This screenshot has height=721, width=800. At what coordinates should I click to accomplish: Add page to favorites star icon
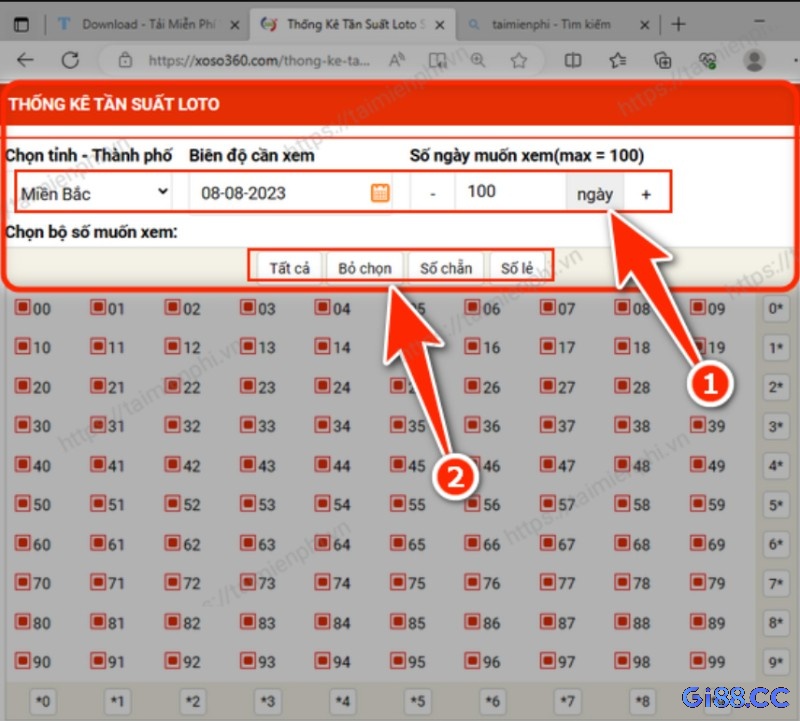point(518,60)
